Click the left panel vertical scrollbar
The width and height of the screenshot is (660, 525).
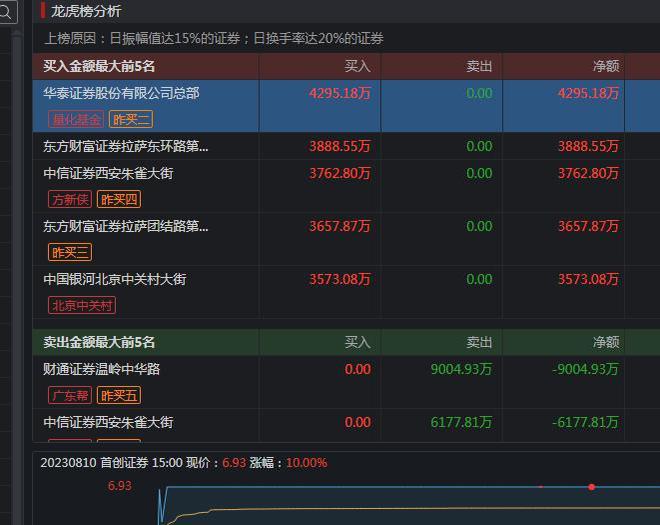tap(16, 278)
